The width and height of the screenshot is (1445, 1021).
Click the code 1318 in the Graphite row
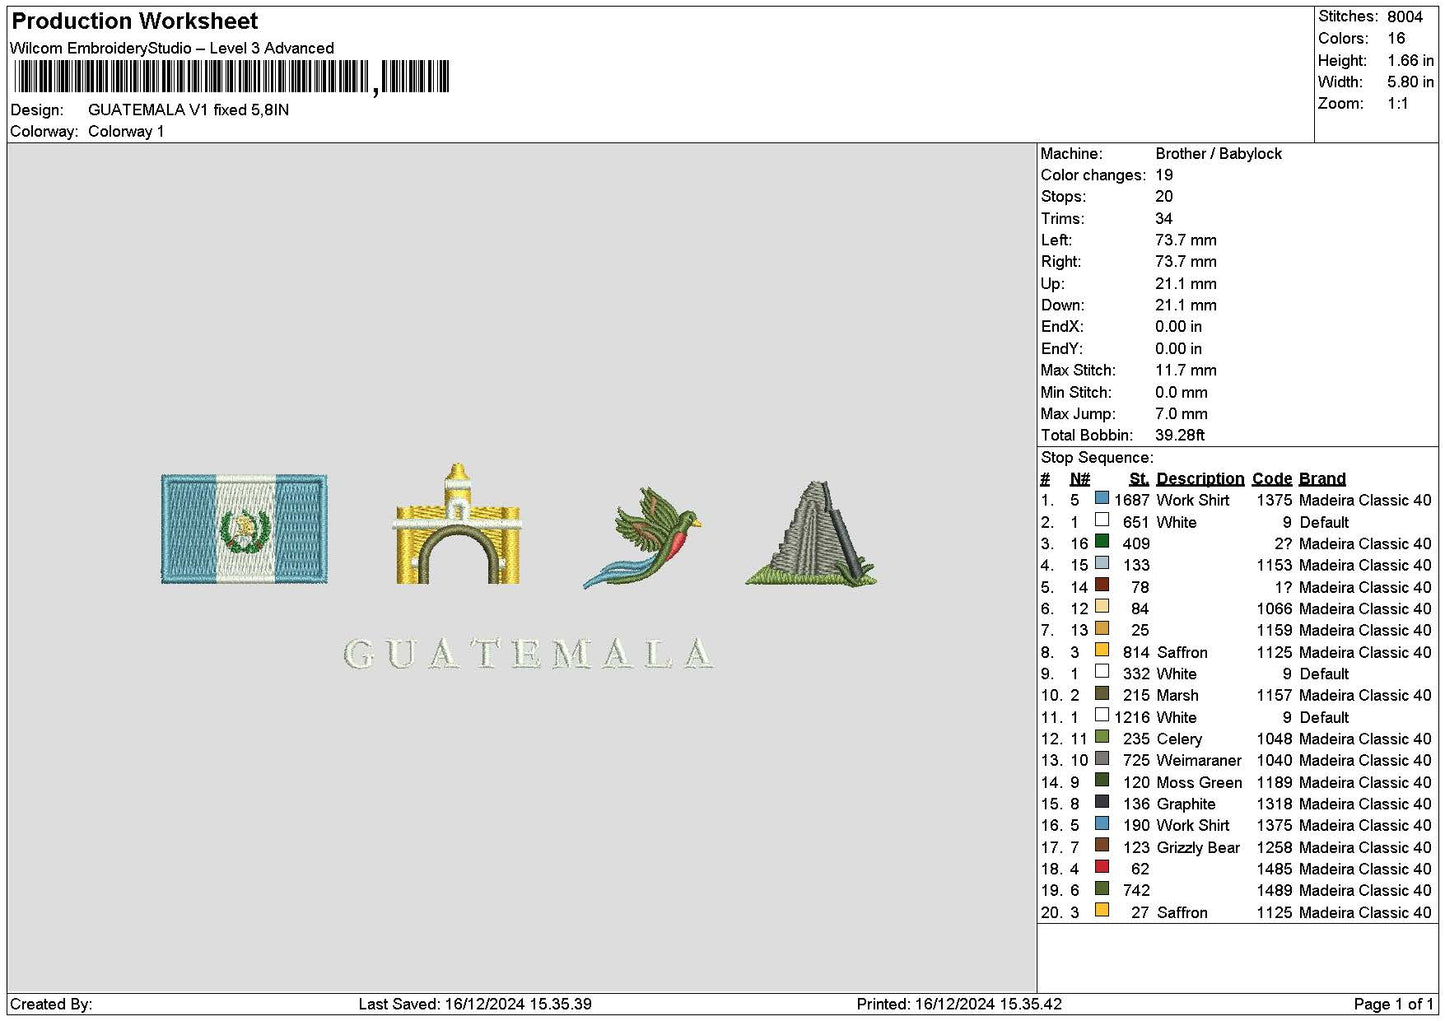tap(1274, 804)
